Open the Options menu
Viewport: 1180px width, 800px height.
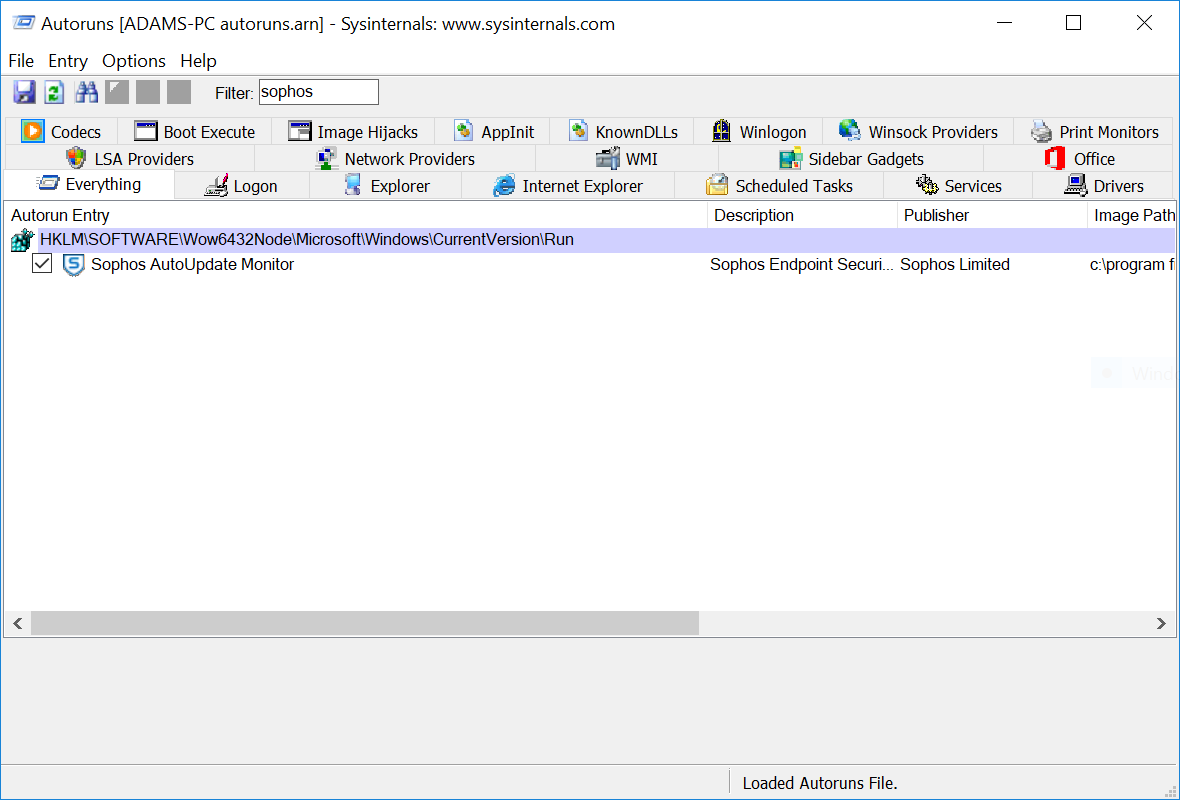134,61
